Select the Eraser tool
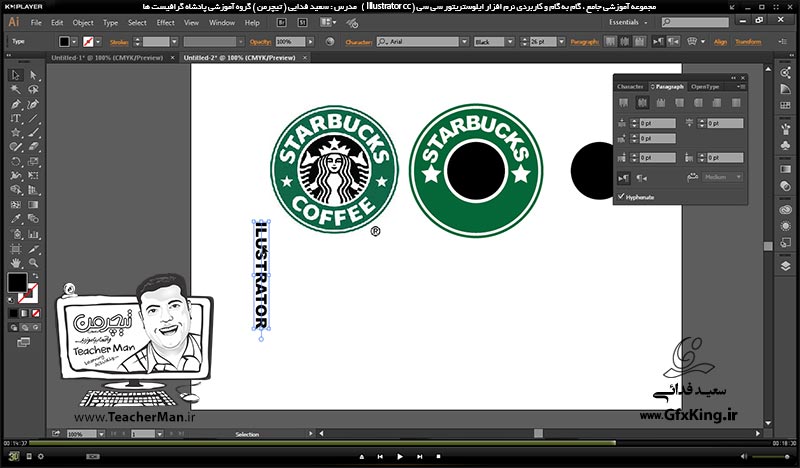This screenshot has width=800, height=468. [33, 147]
